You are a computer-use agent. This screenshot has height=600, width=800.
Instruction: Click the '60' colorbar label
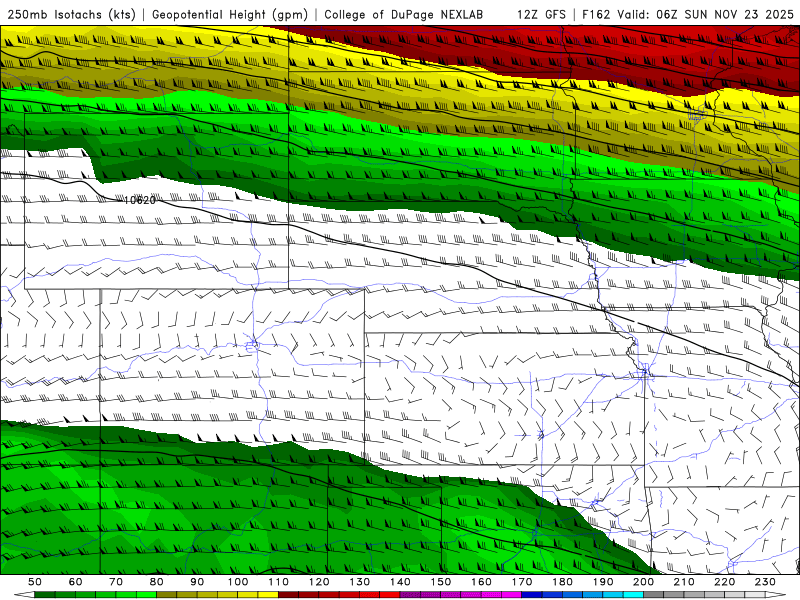tap(76, 582)
